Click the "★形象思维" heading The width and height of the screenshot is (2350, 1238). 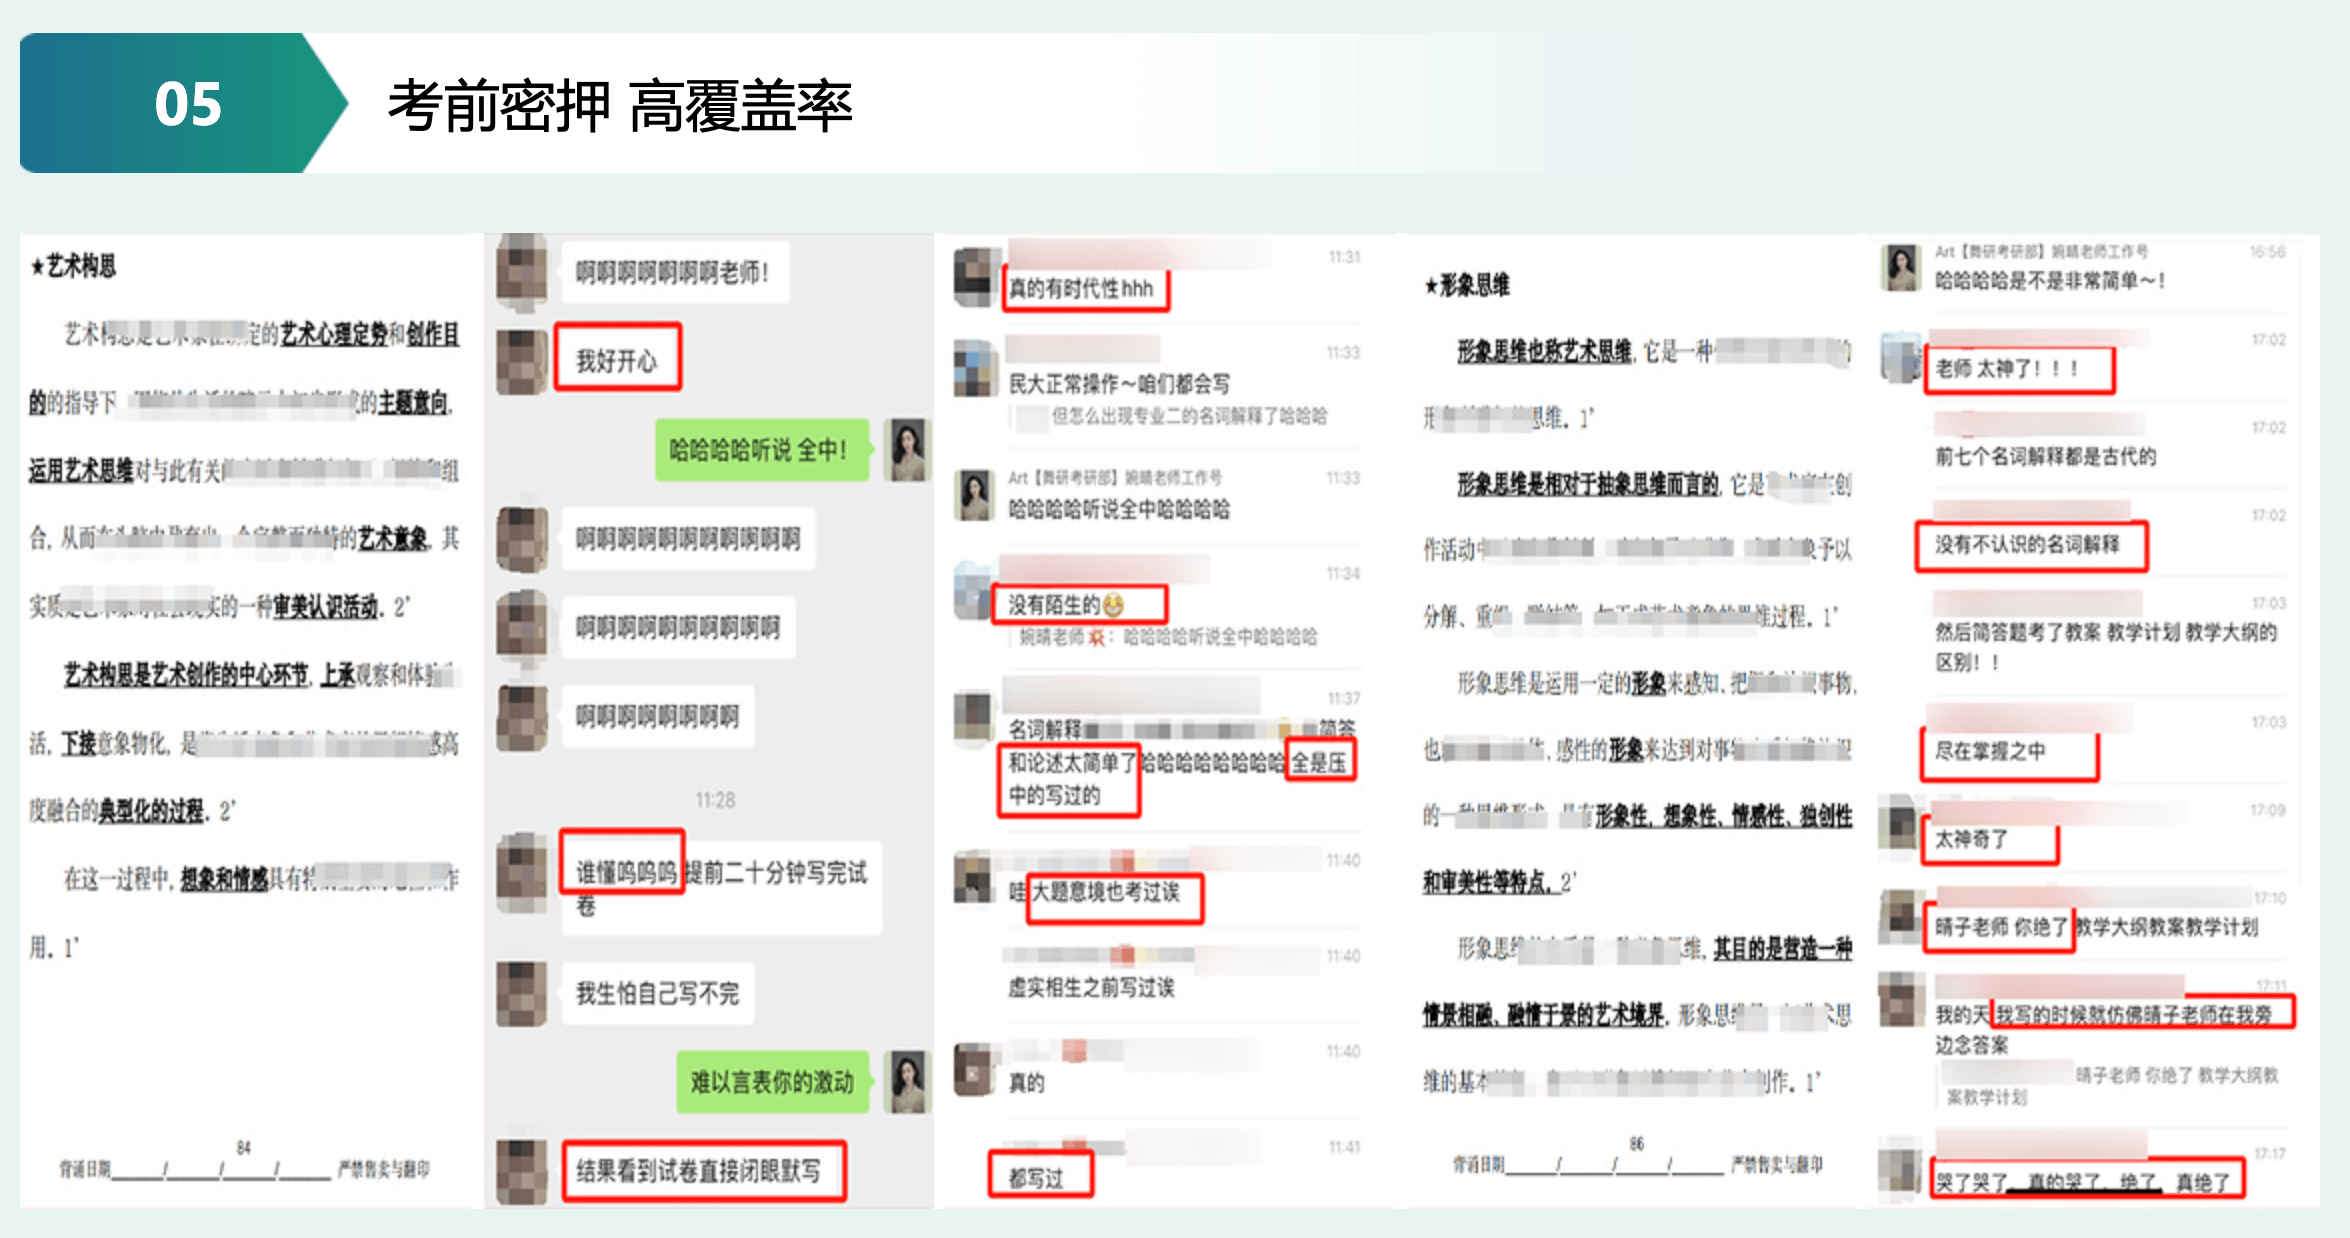pos(1467,286)
